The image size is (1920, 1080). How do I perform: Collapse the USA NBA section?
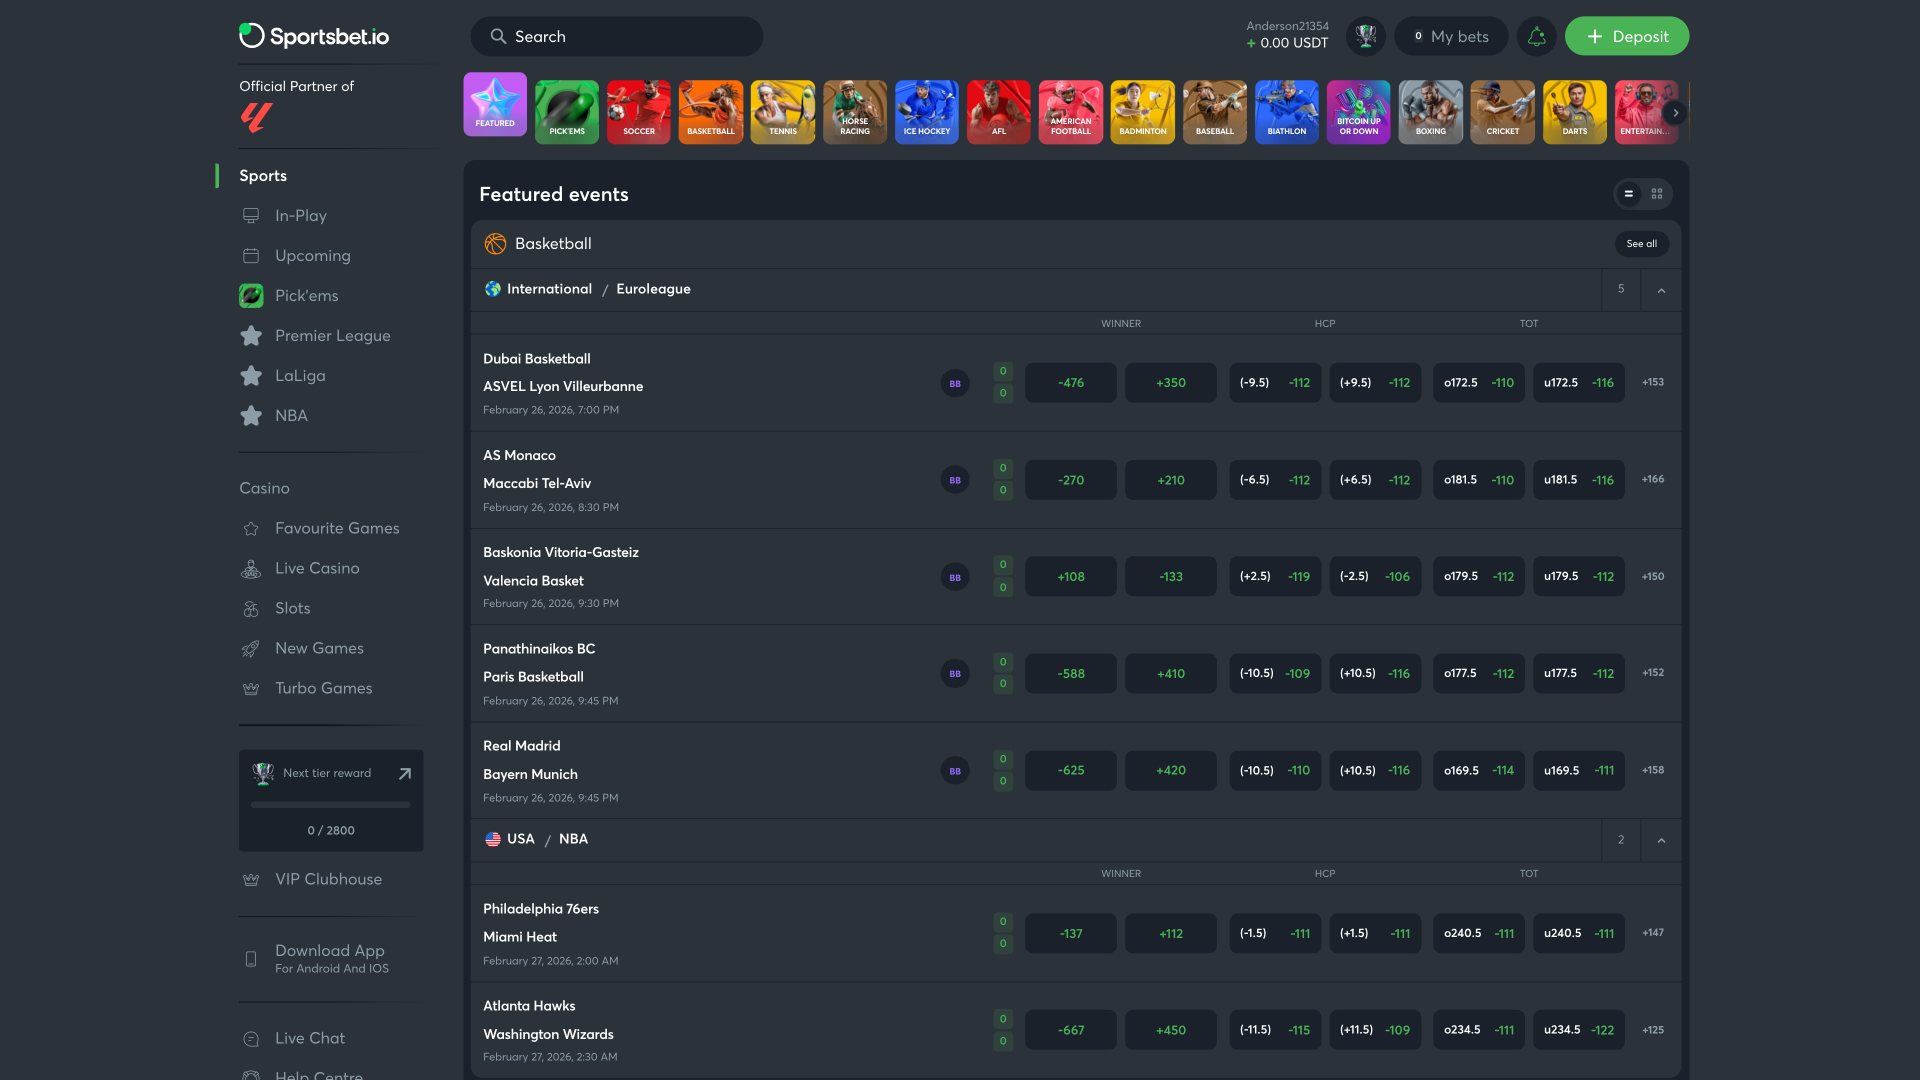pos(1661,840)
